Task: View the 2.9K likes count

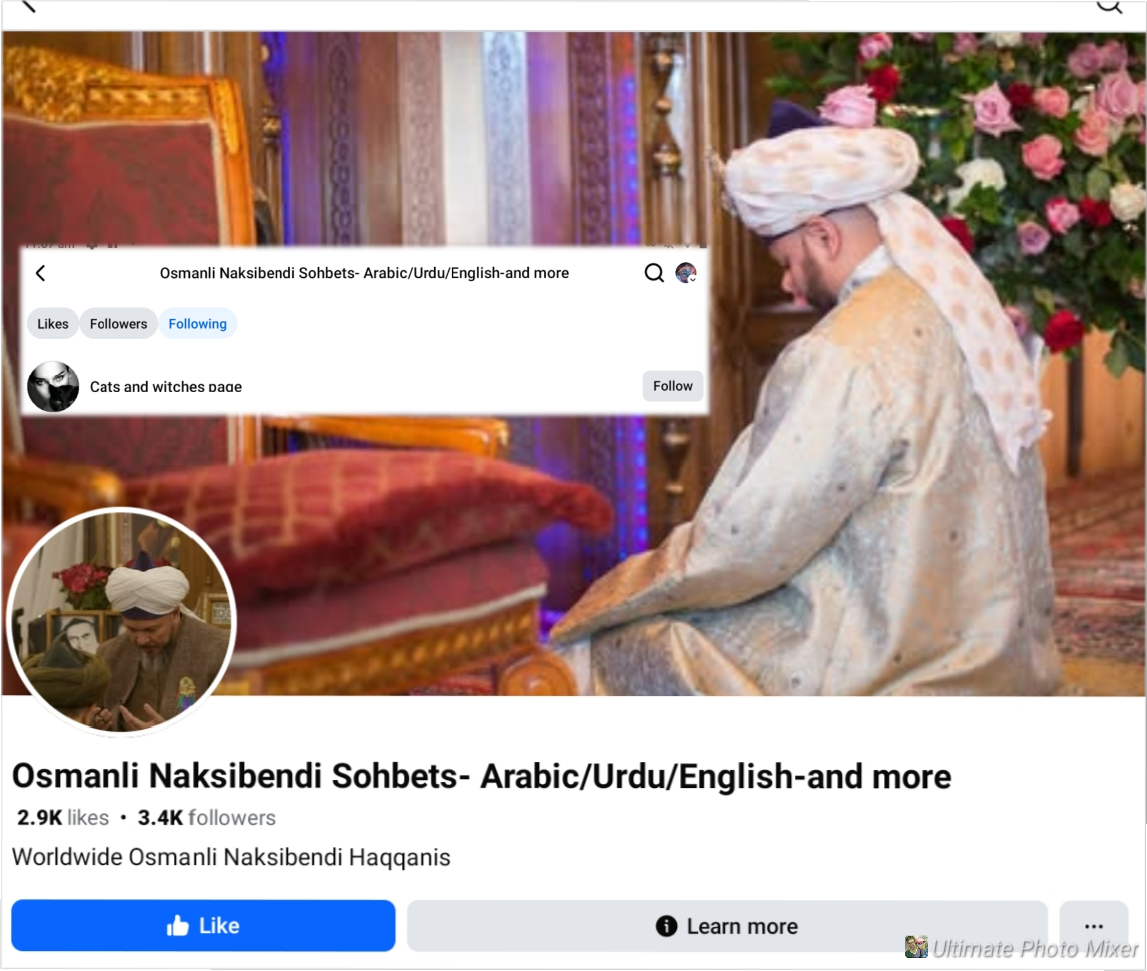Action: [x=63, y=817]
